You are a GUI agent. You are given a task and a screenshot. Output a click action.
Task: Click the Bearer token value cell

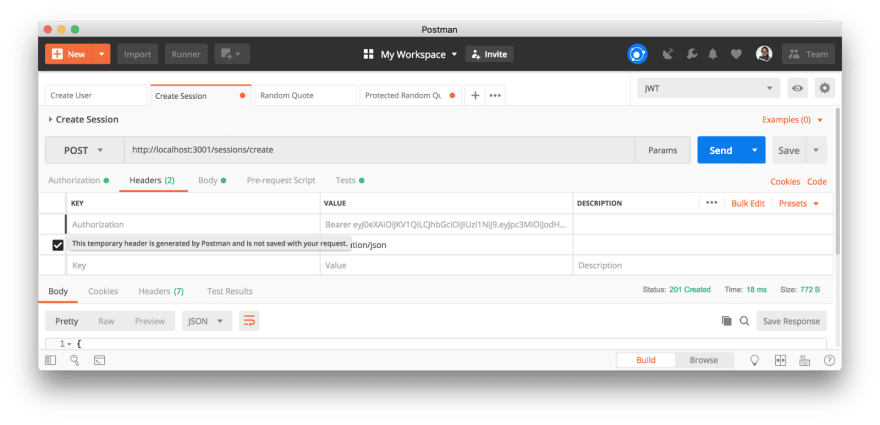(446, 225)
